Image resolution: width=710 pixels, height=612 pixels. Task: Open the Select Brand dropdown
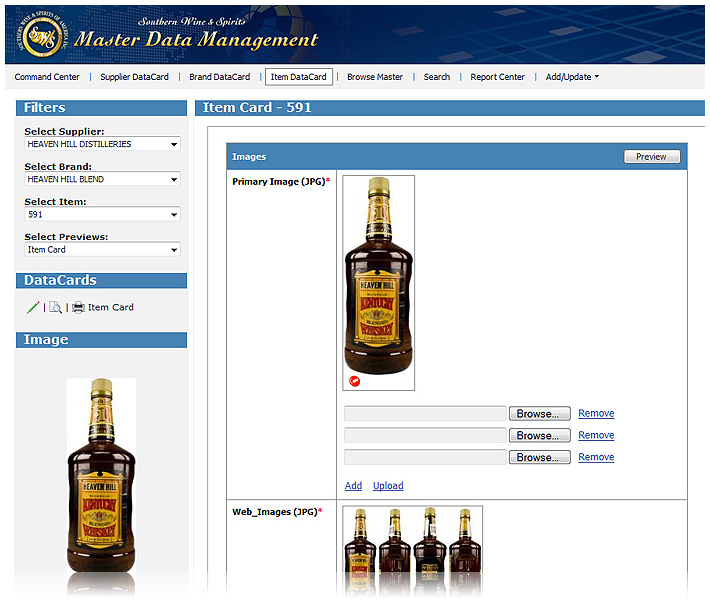tap(102, 179)
